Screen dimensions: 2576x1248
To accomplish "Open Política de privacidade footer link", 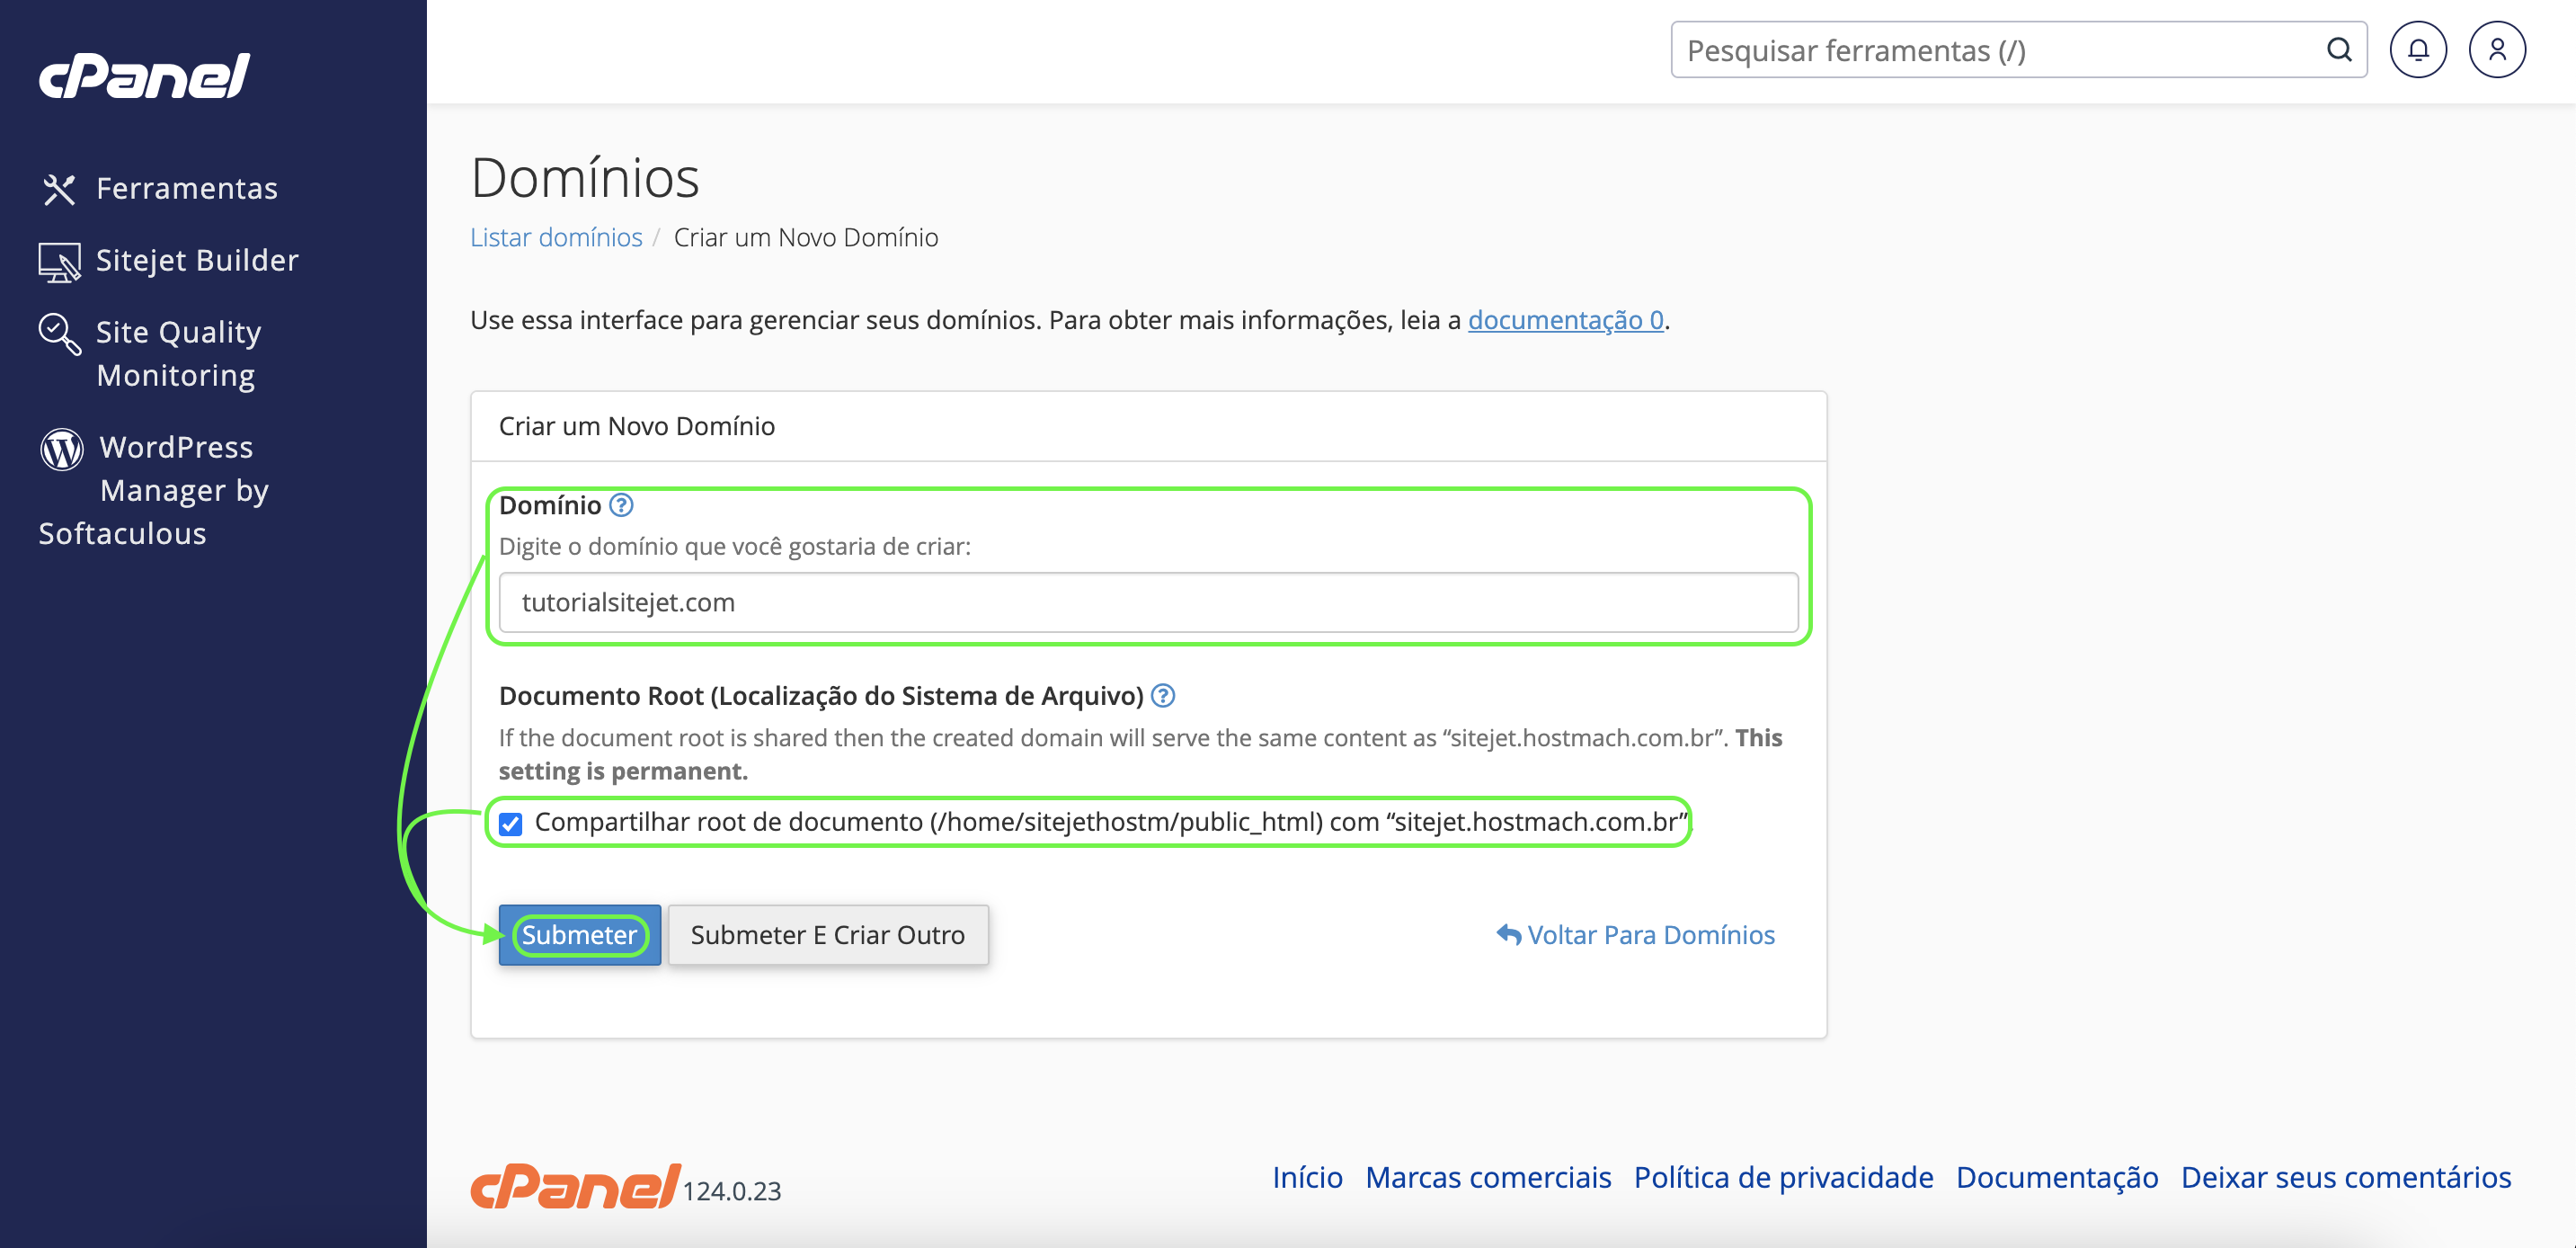I will 1783,1177.
